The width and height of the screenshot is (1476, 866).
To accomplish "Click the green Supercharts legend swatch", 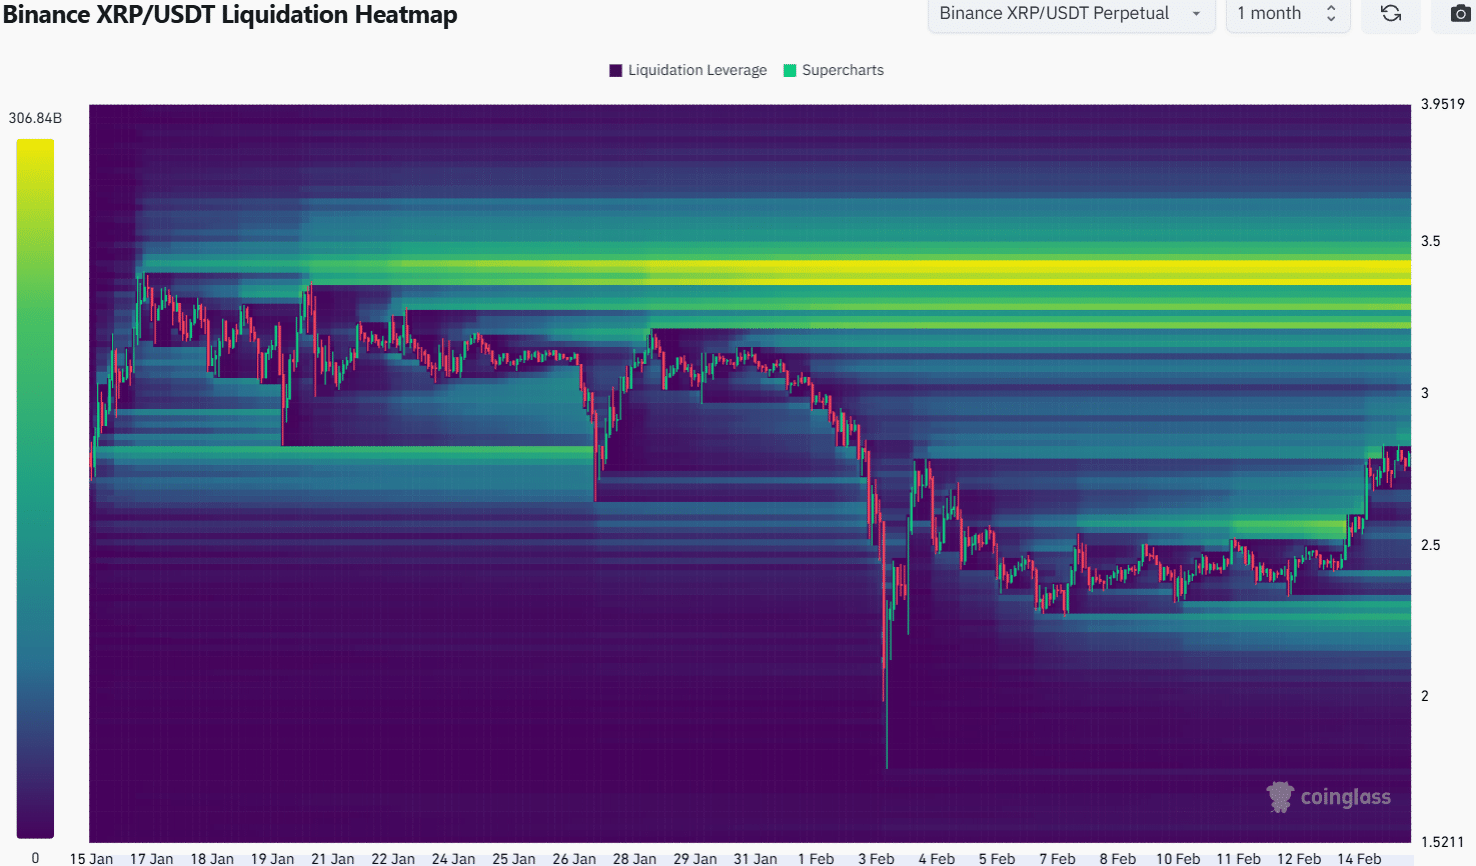I will [x=790, y=70].
